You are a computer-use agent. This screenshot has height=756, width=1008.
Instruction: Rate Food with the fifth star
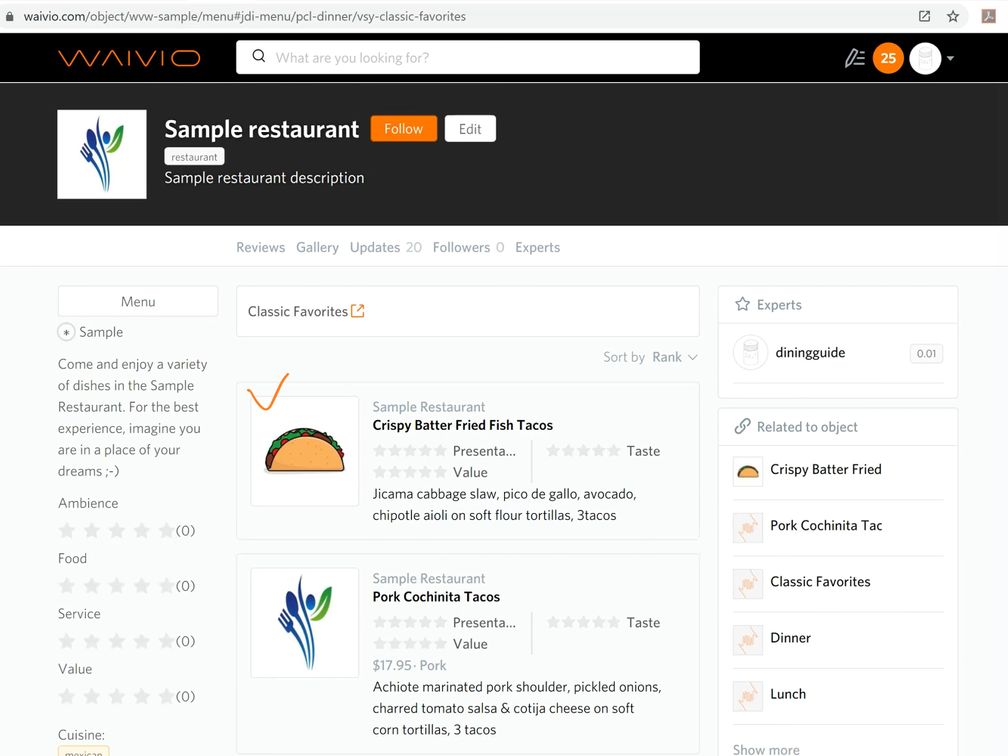pyautogui.click(x=166, y=586)
